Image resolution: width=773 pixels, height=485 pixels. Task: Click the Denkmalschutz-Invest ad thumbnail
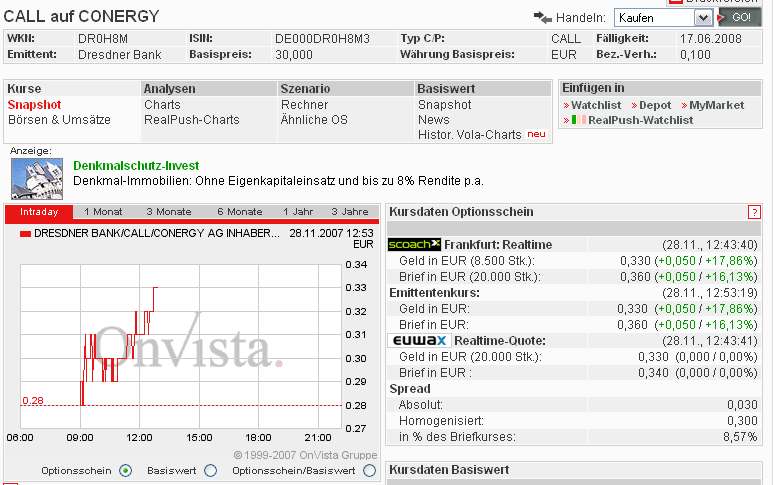click(37, 178)
